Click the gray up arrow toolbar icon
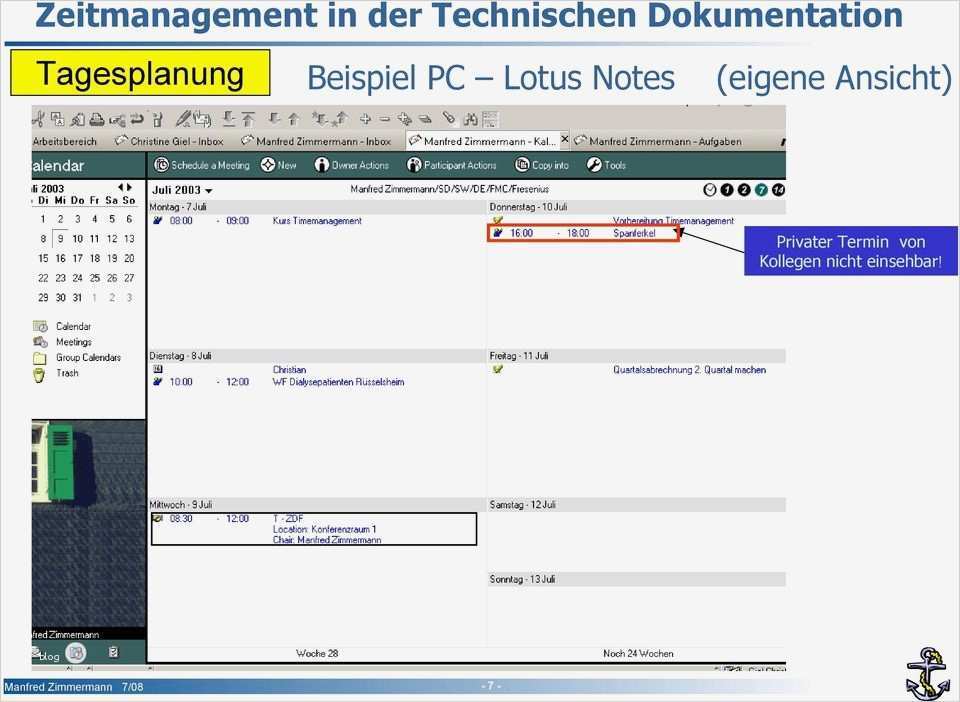960x702 pixels. [294, 119]
